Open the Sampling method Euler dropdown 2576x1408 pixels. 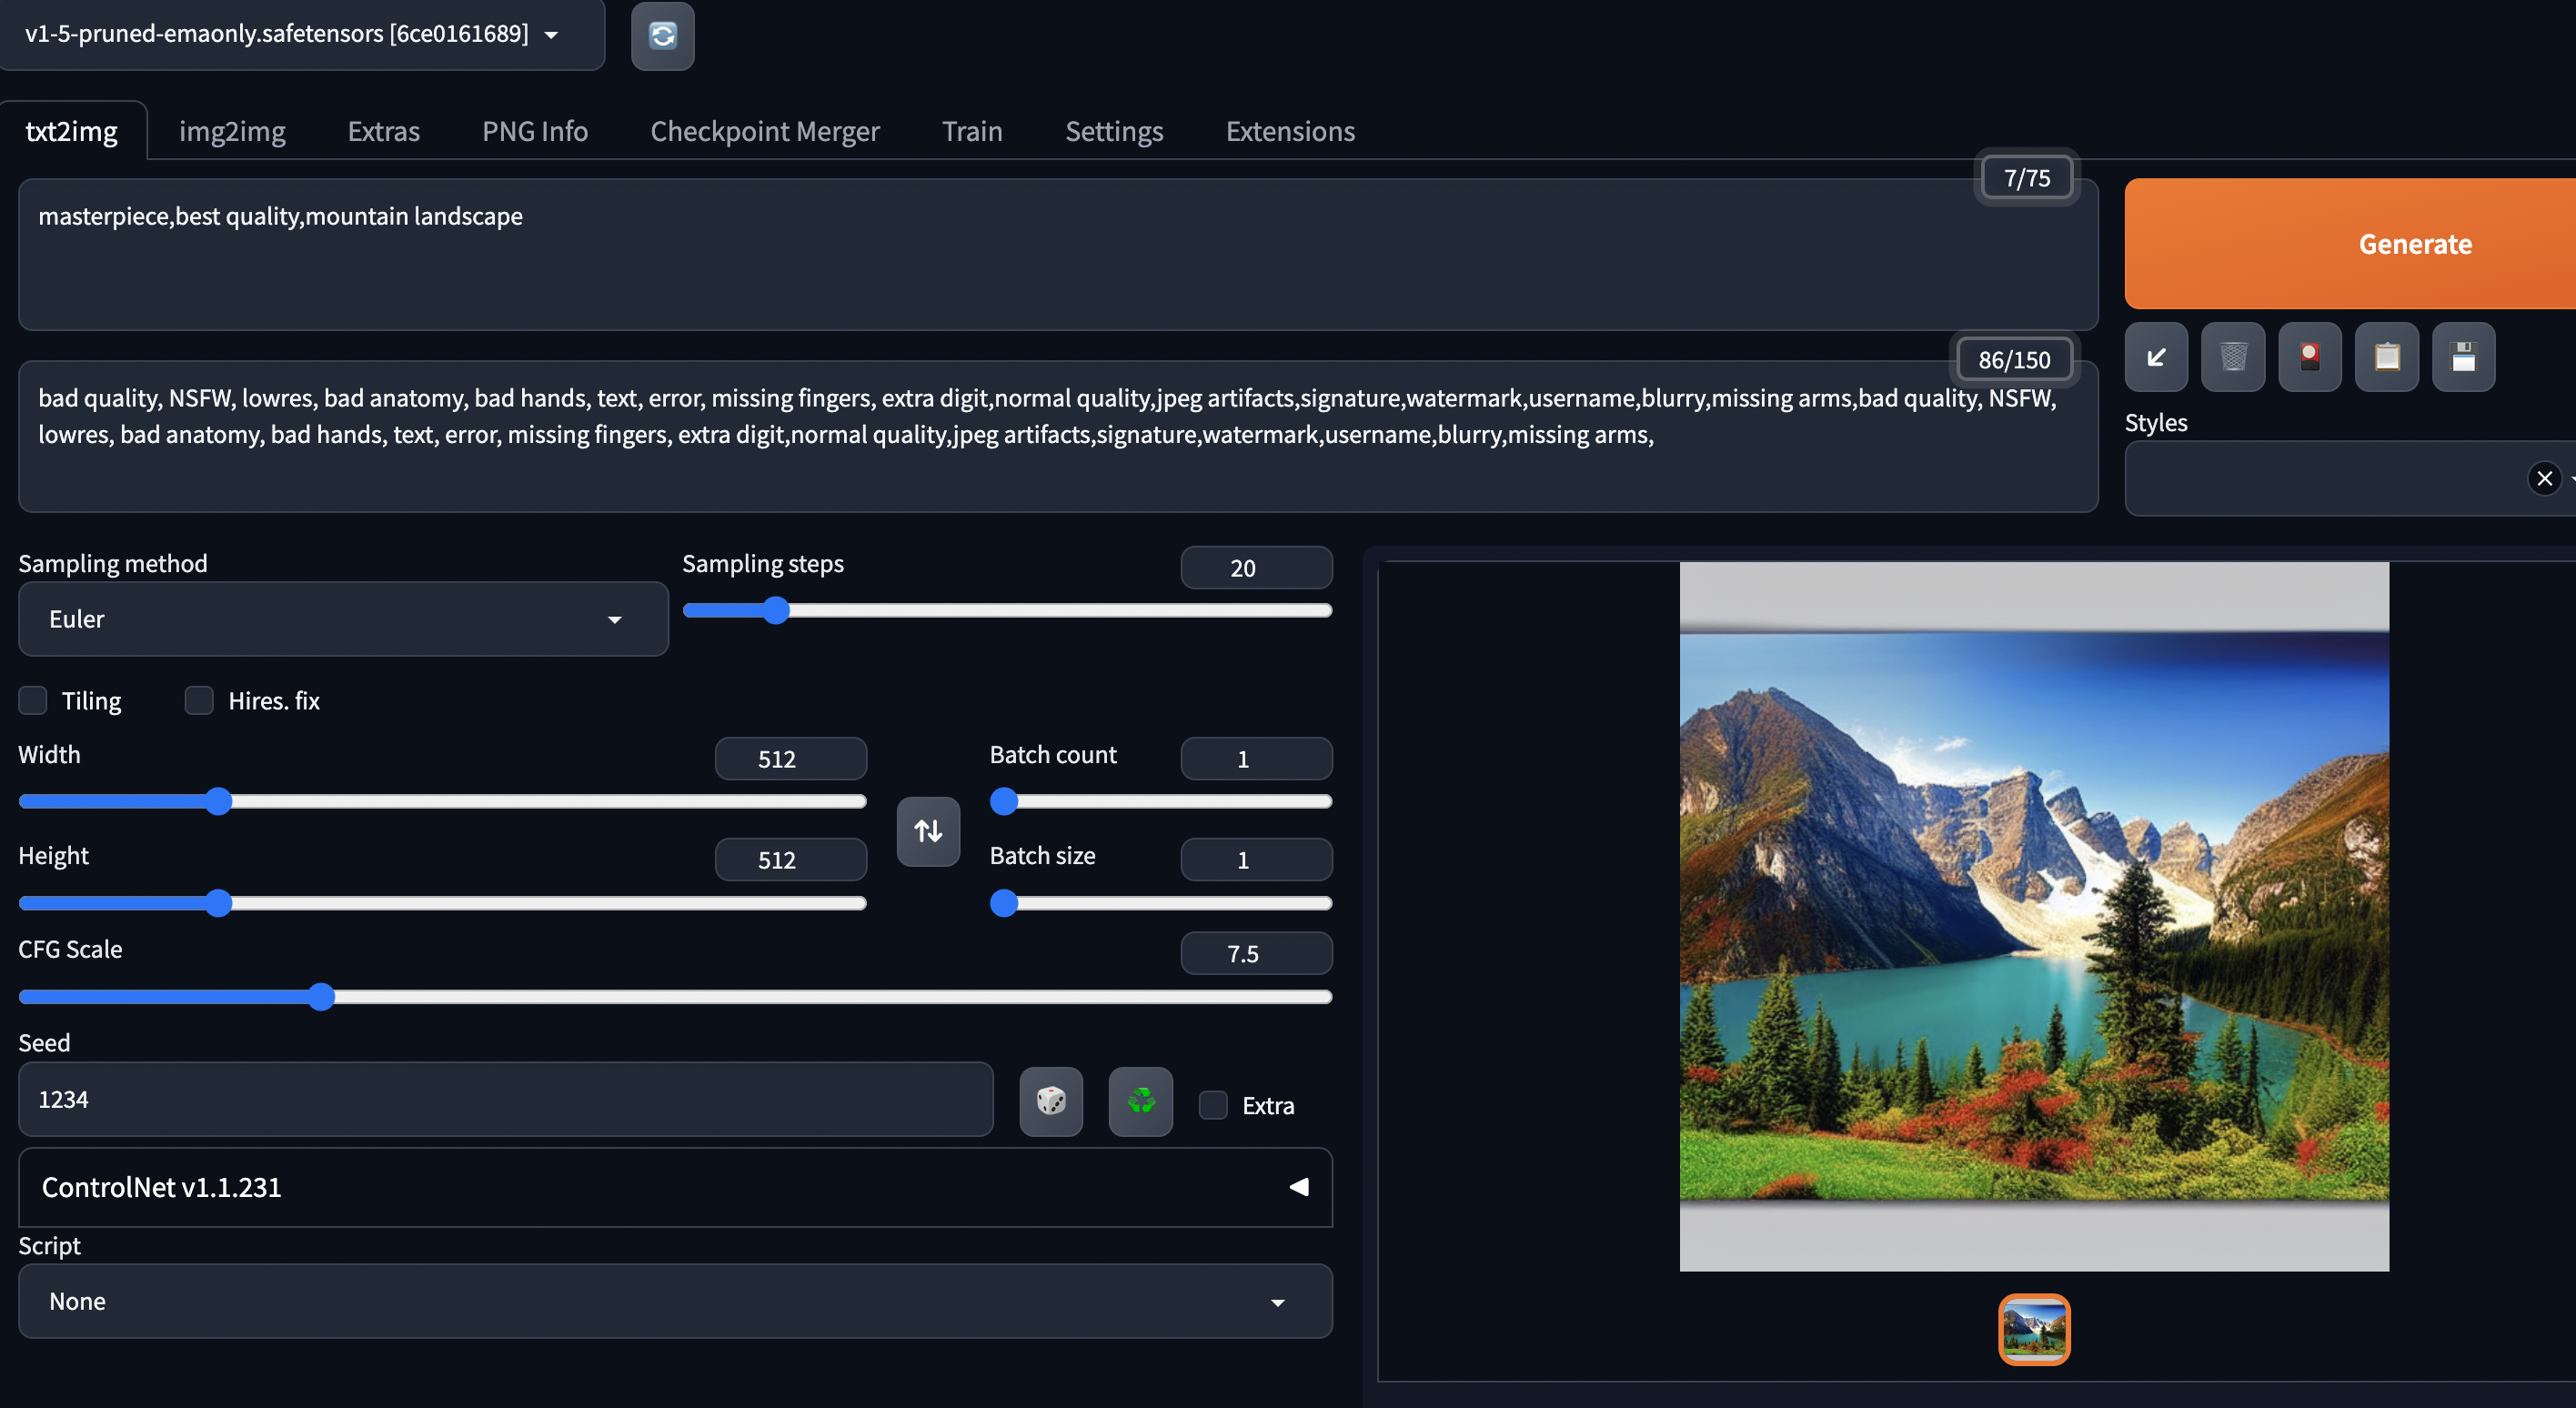click(x=343, y=619)
